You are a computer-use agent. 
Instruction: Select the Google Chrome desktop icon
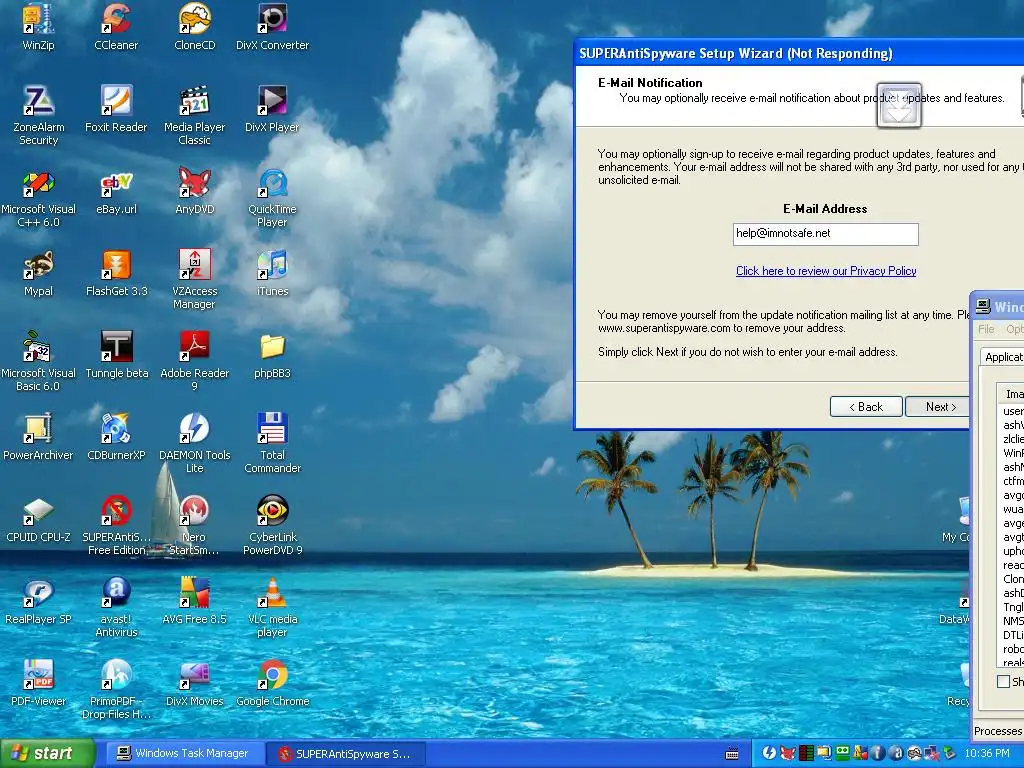pyautogui.click(x=272, y=684)
